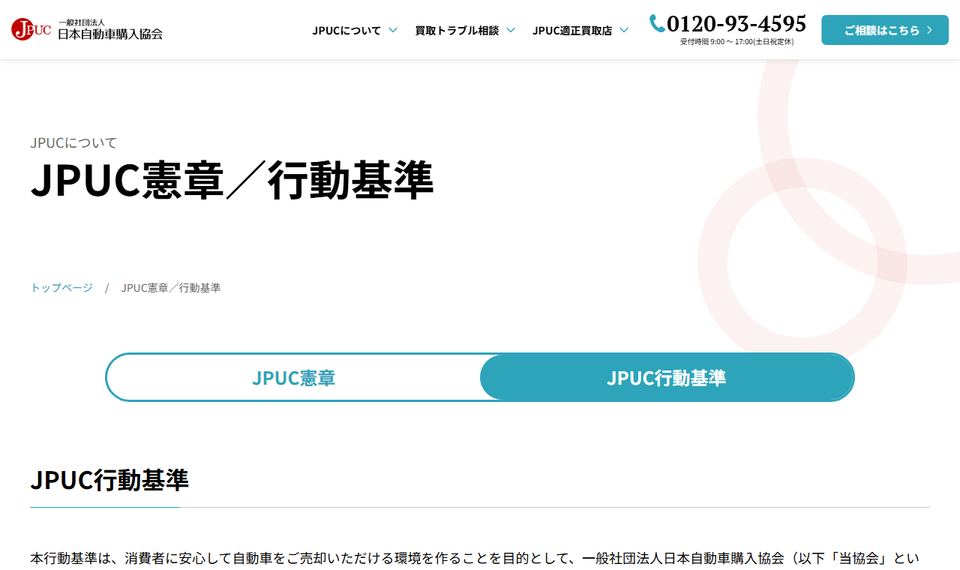Go to トップページ breadcrumb link
Viewport: 960px width, 570px height.
61,288
